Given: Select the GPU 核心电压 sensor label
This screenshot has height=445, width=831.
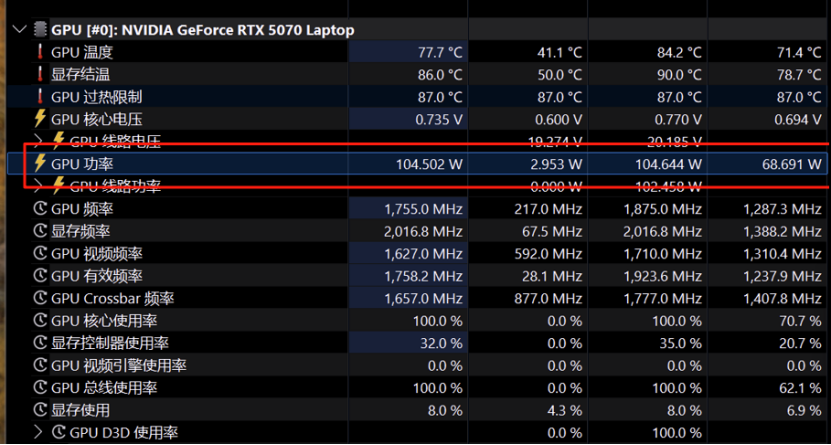Looking at the screenshot, I should (96, 119).
